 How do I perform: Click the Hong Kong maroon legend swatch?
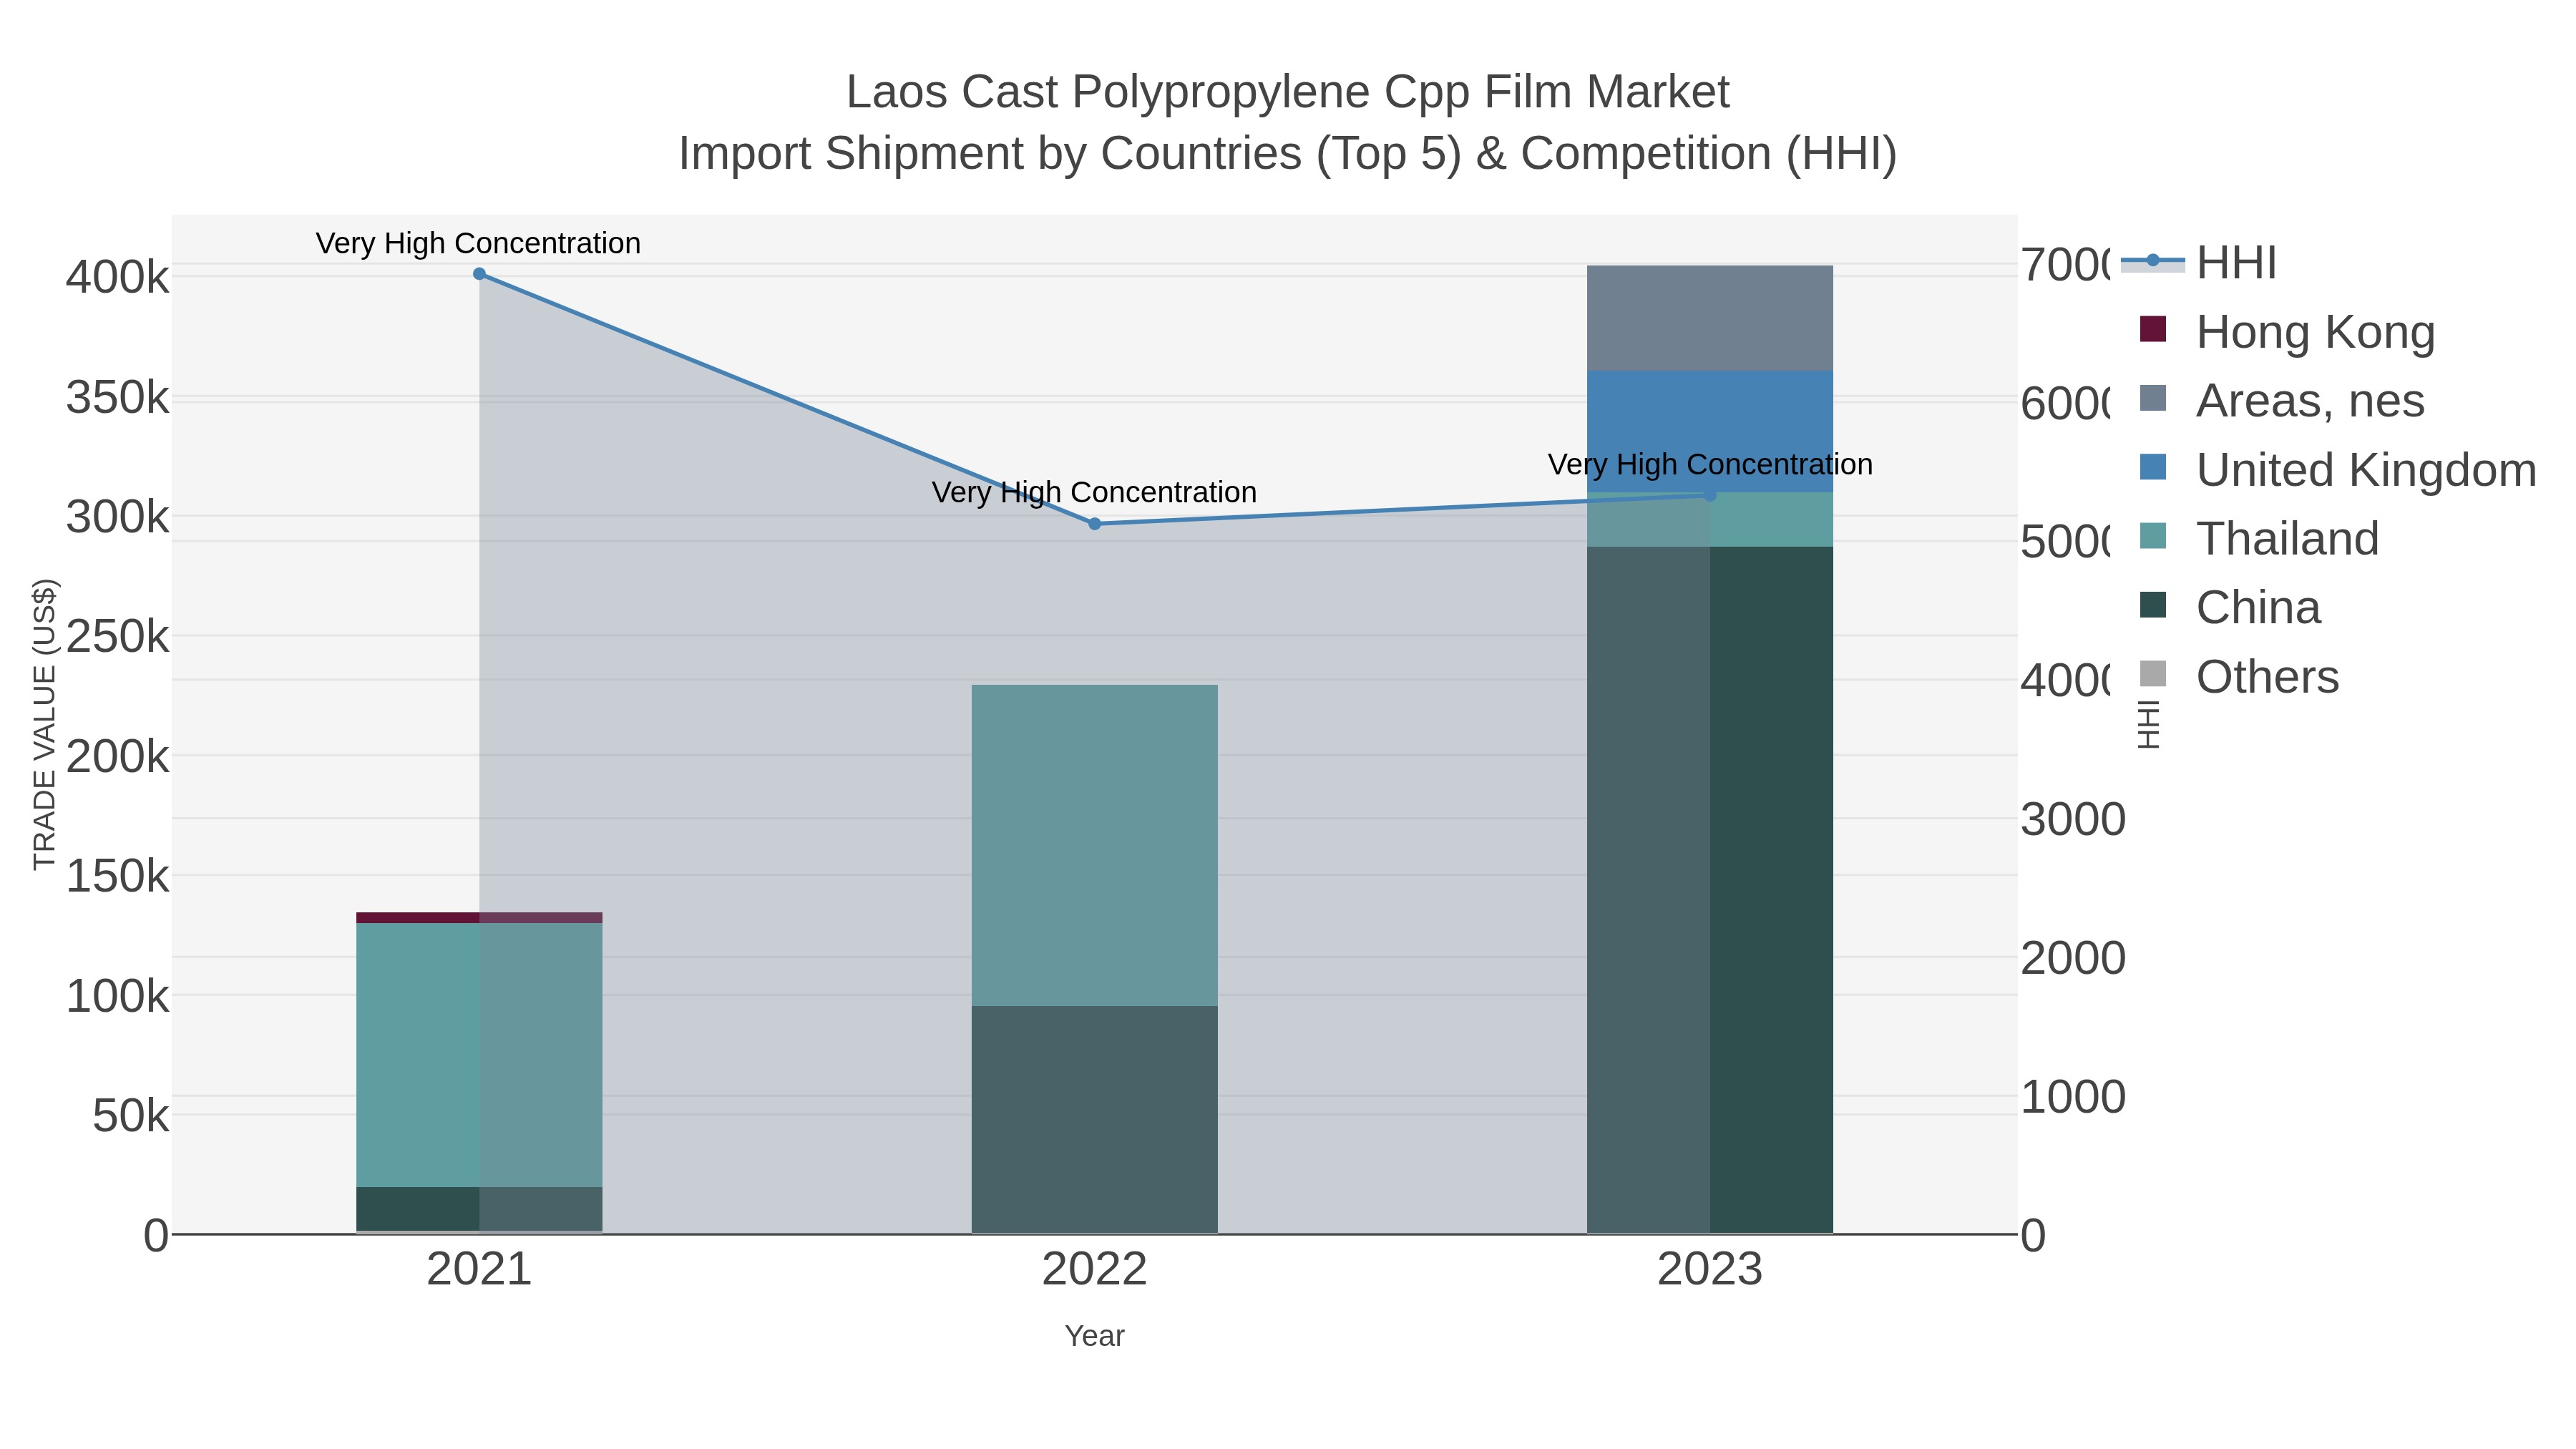click(x=2153, y=329)
